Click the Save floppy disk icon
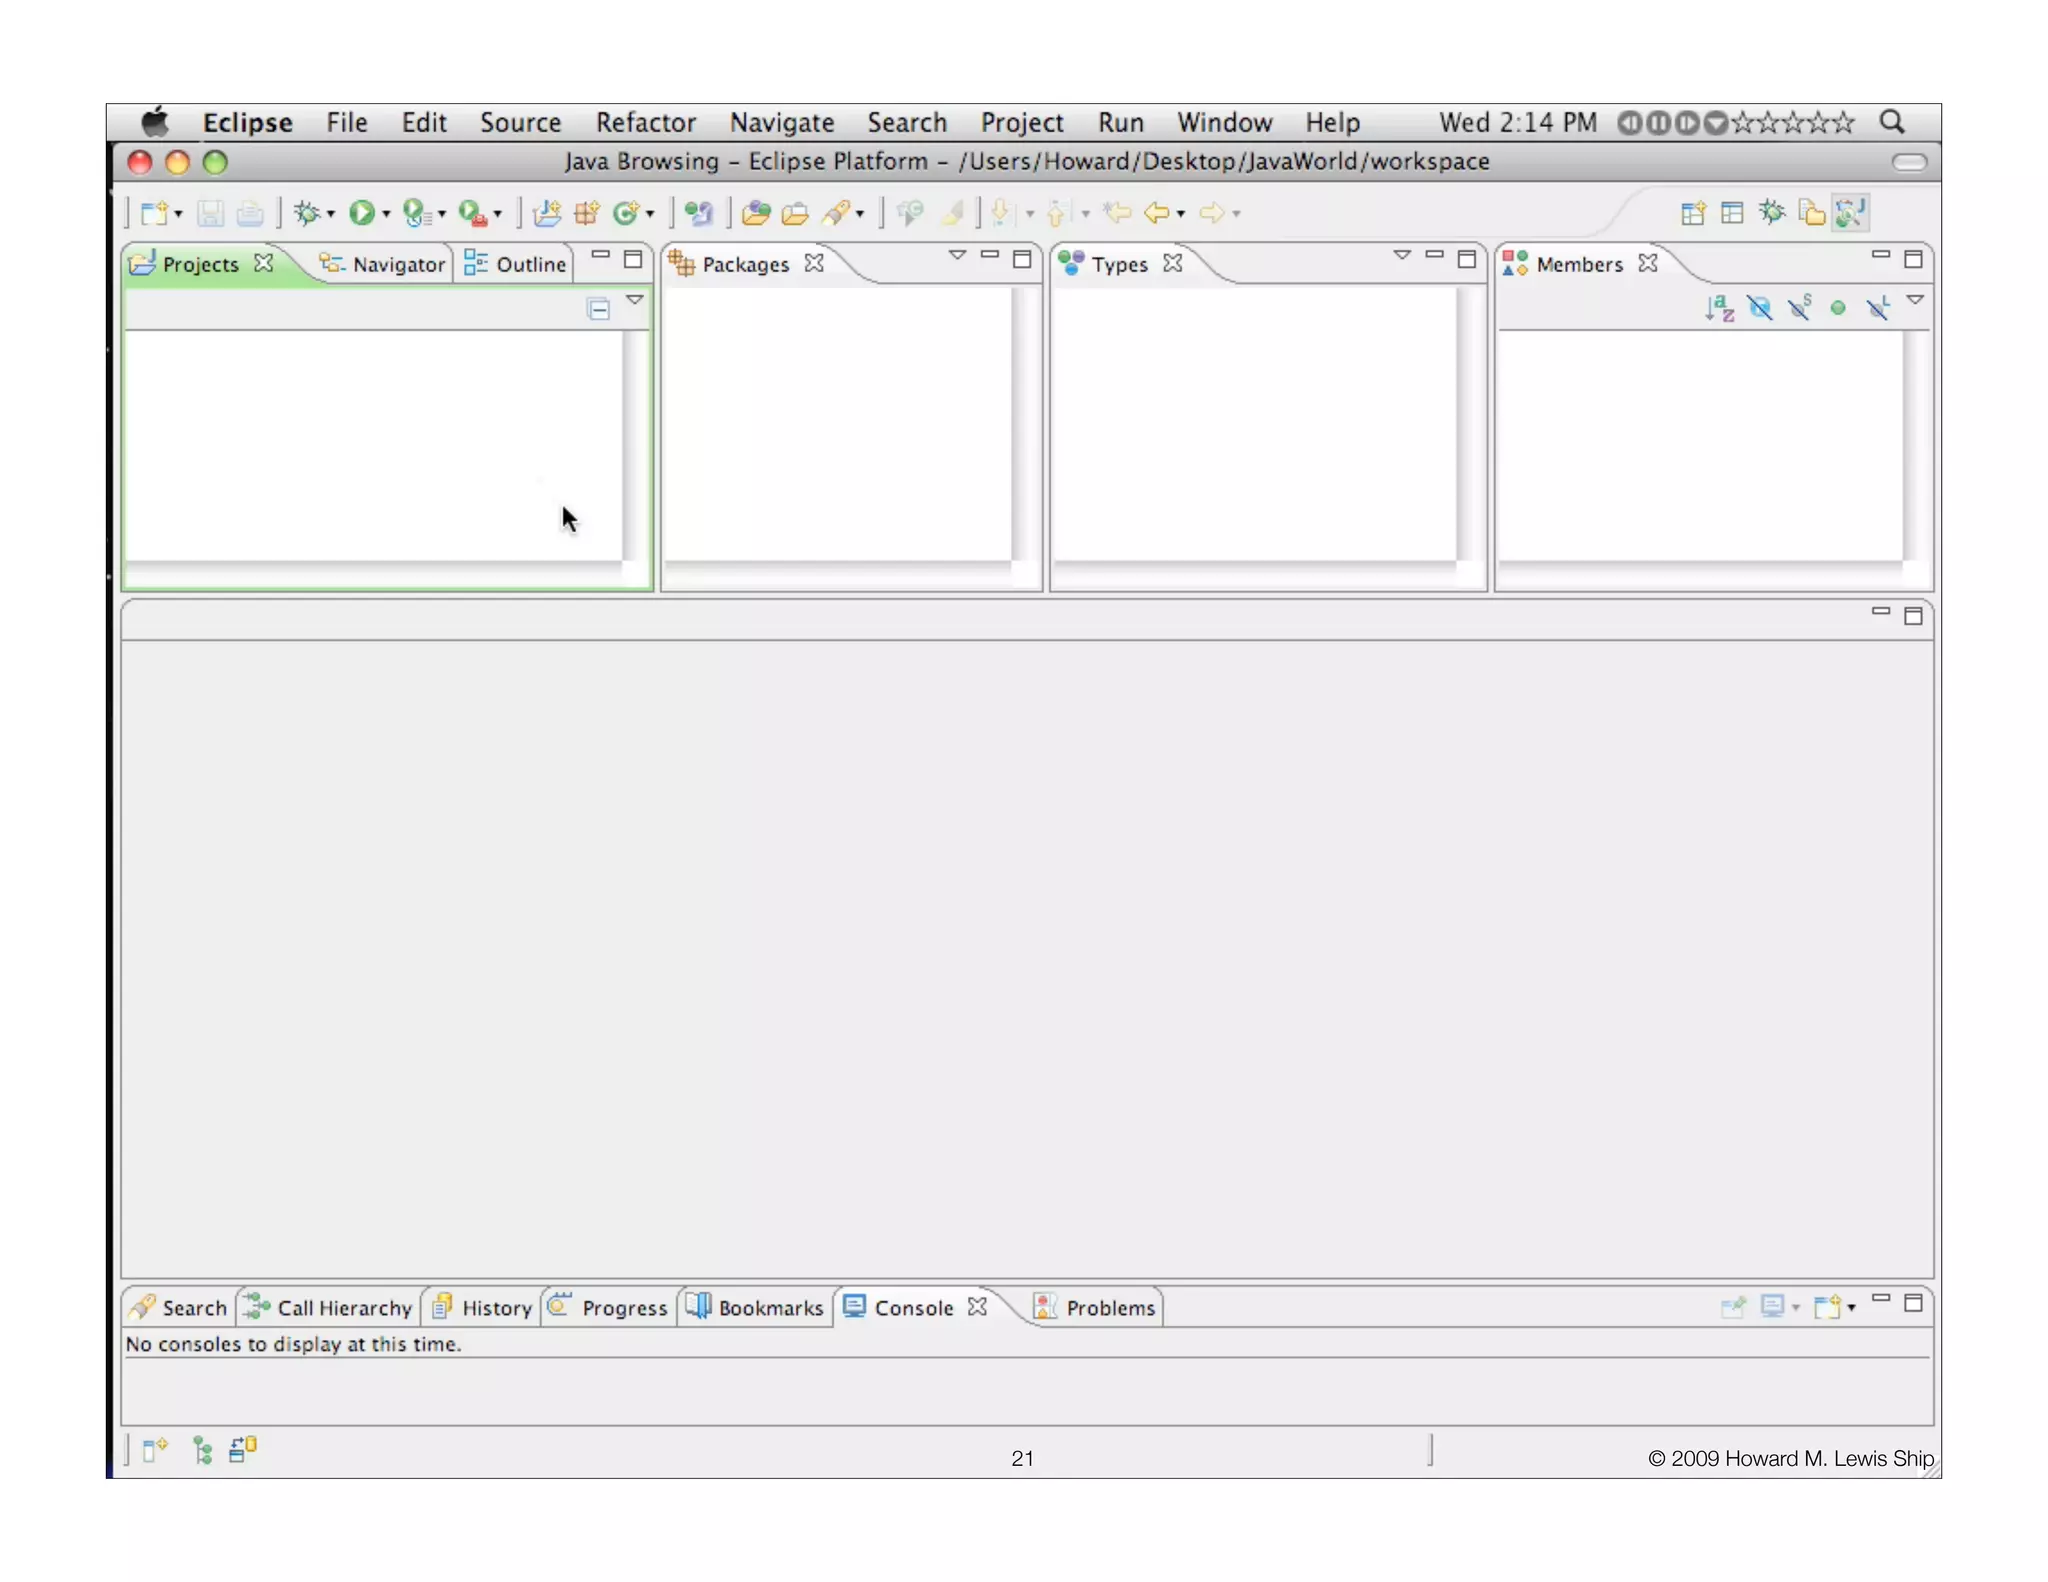The width and height of the screenshot is (2048, 1582). [210, 213]
